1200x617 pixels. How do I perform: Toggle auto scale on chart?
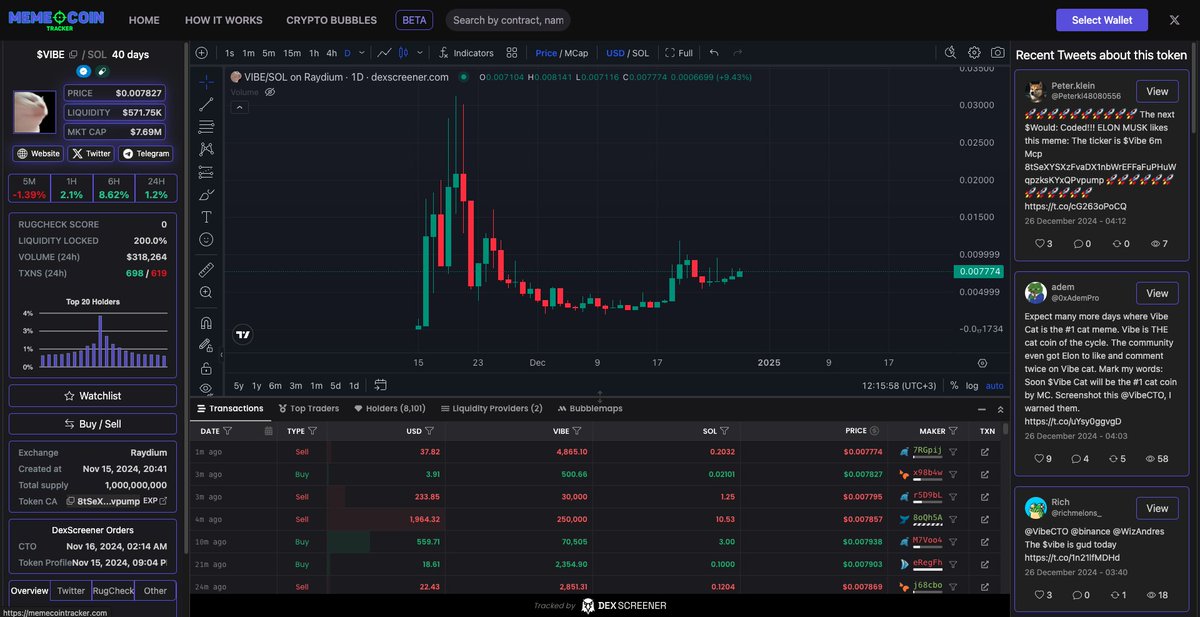coord(994,386)
